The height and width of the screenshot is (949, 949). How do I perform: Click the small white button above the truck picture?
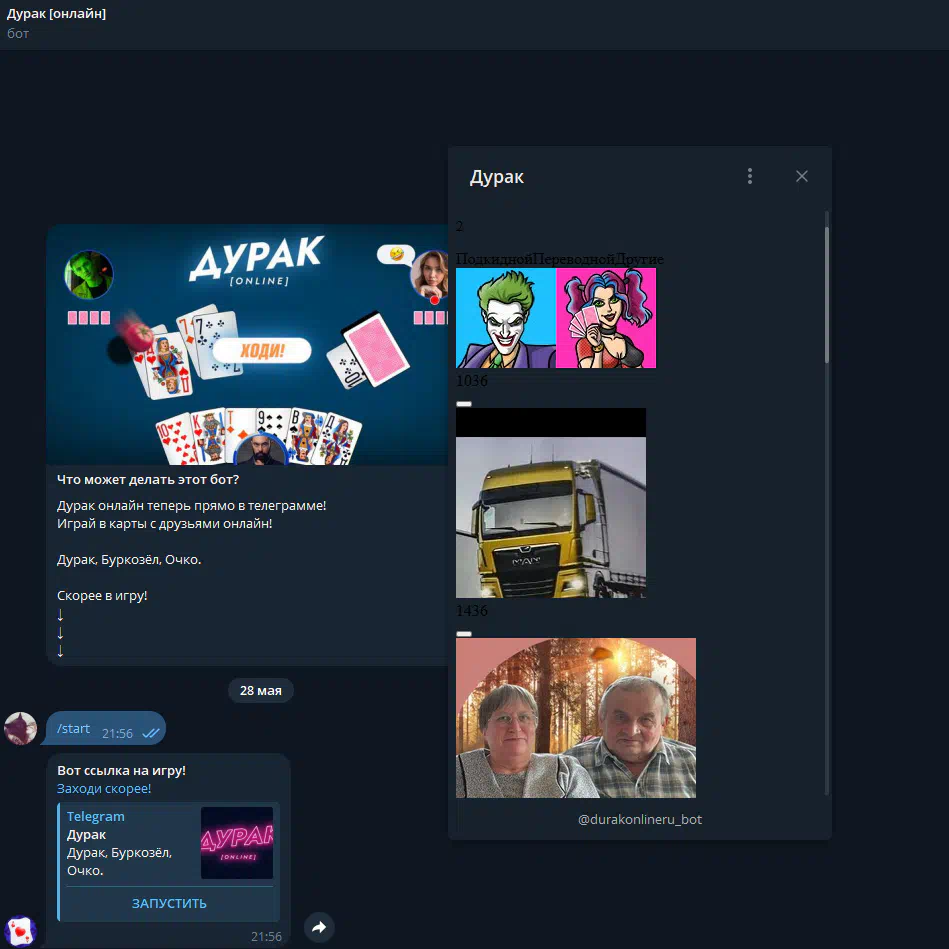click(464, 404)
